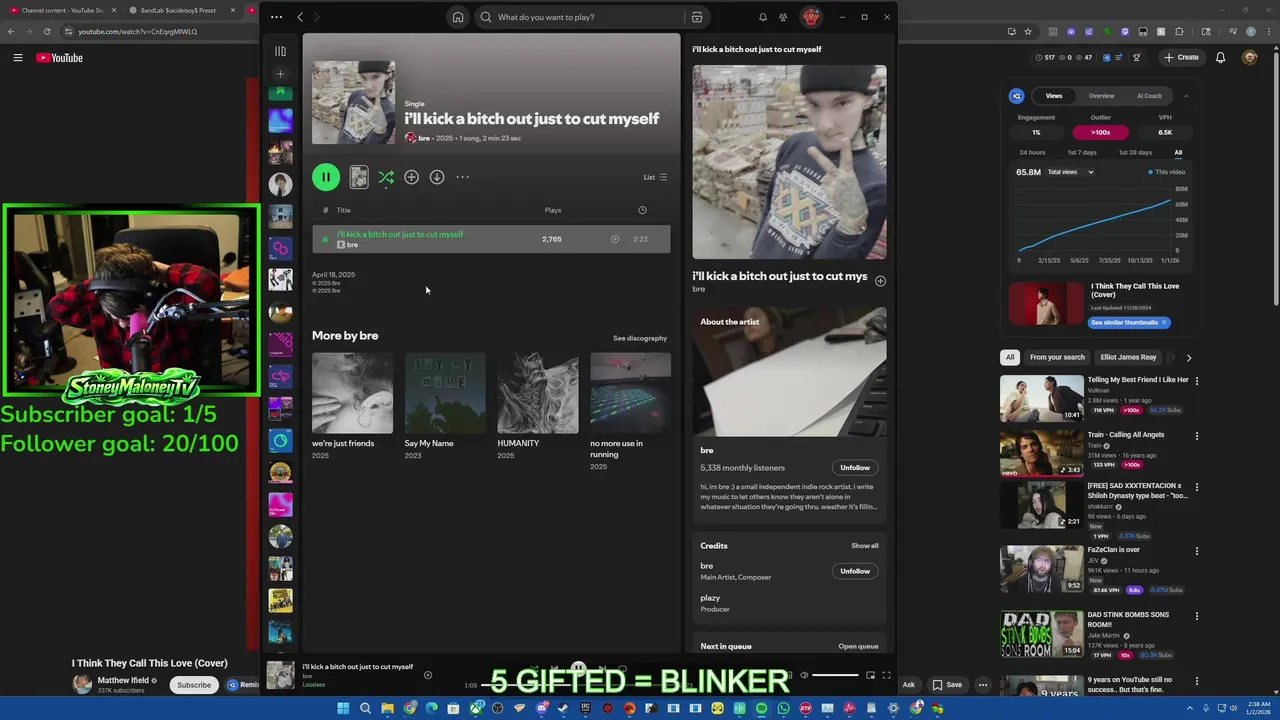Switch to AI Coach tab in vidIQ panel
This screenshot has width=1280, height=720.
tap(1149, 96)
